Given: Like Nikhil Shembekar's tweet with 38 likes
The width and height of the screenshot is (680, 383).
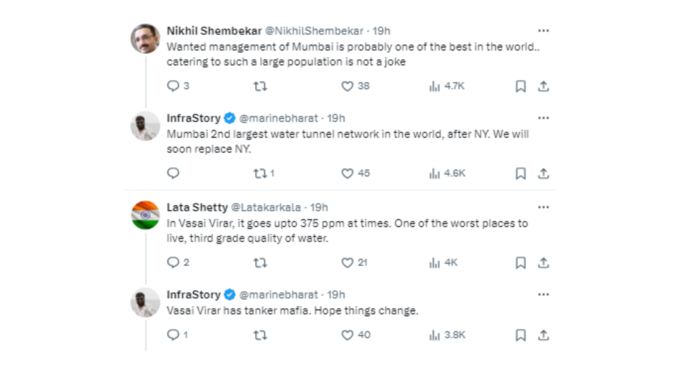Looking at the screenshot, I should point(347,86).
